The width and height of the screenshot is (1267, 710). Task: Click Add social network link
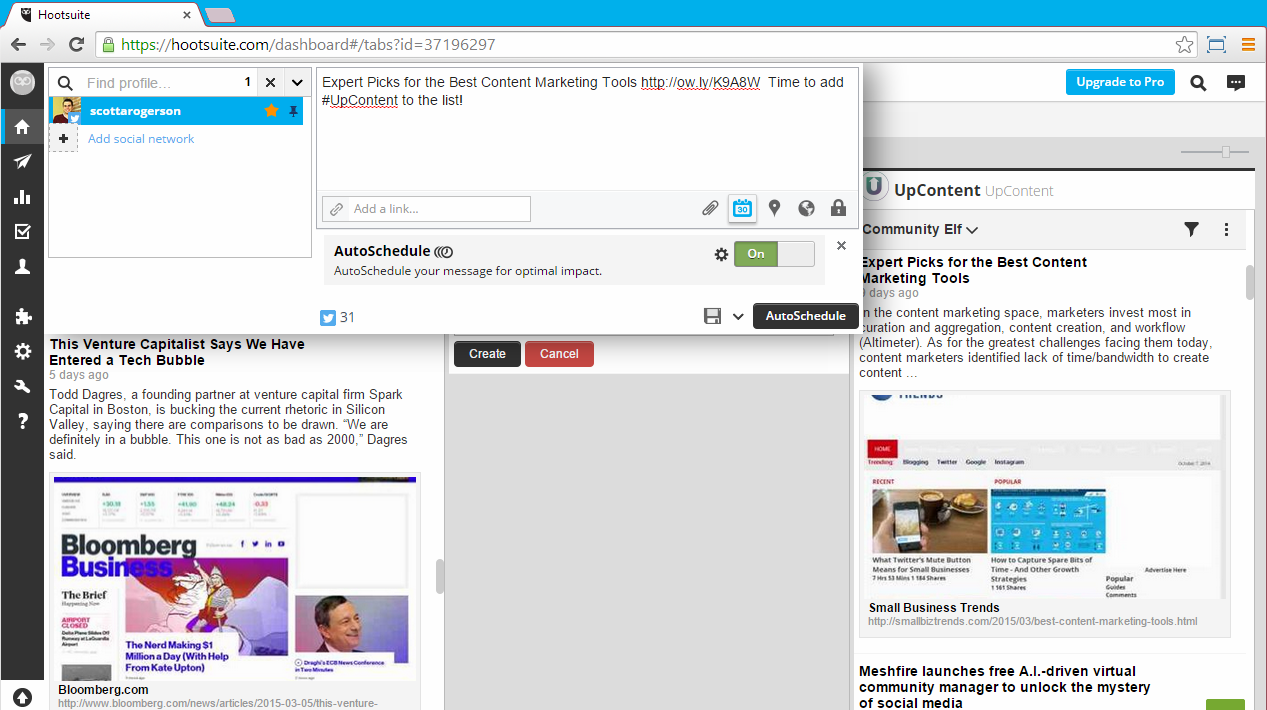[x=141, y=139]
